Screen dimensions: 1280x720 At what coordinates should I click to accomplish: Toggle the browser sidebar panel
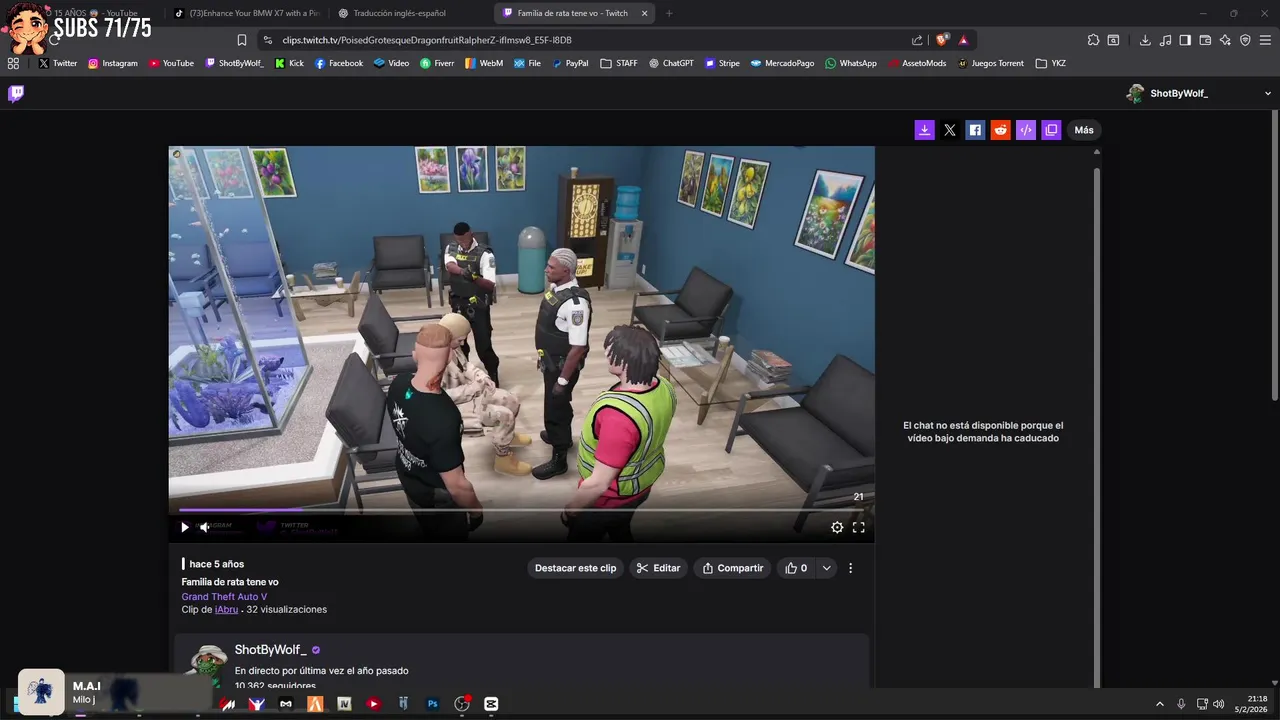[1185, 40]
